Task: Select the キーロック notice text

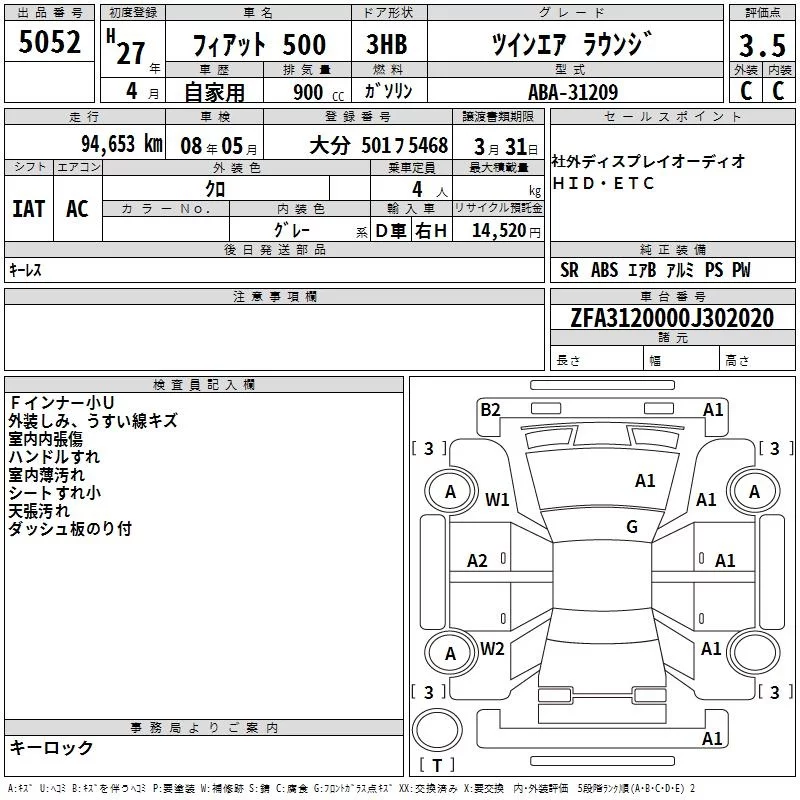Action: tap(51, 747)
